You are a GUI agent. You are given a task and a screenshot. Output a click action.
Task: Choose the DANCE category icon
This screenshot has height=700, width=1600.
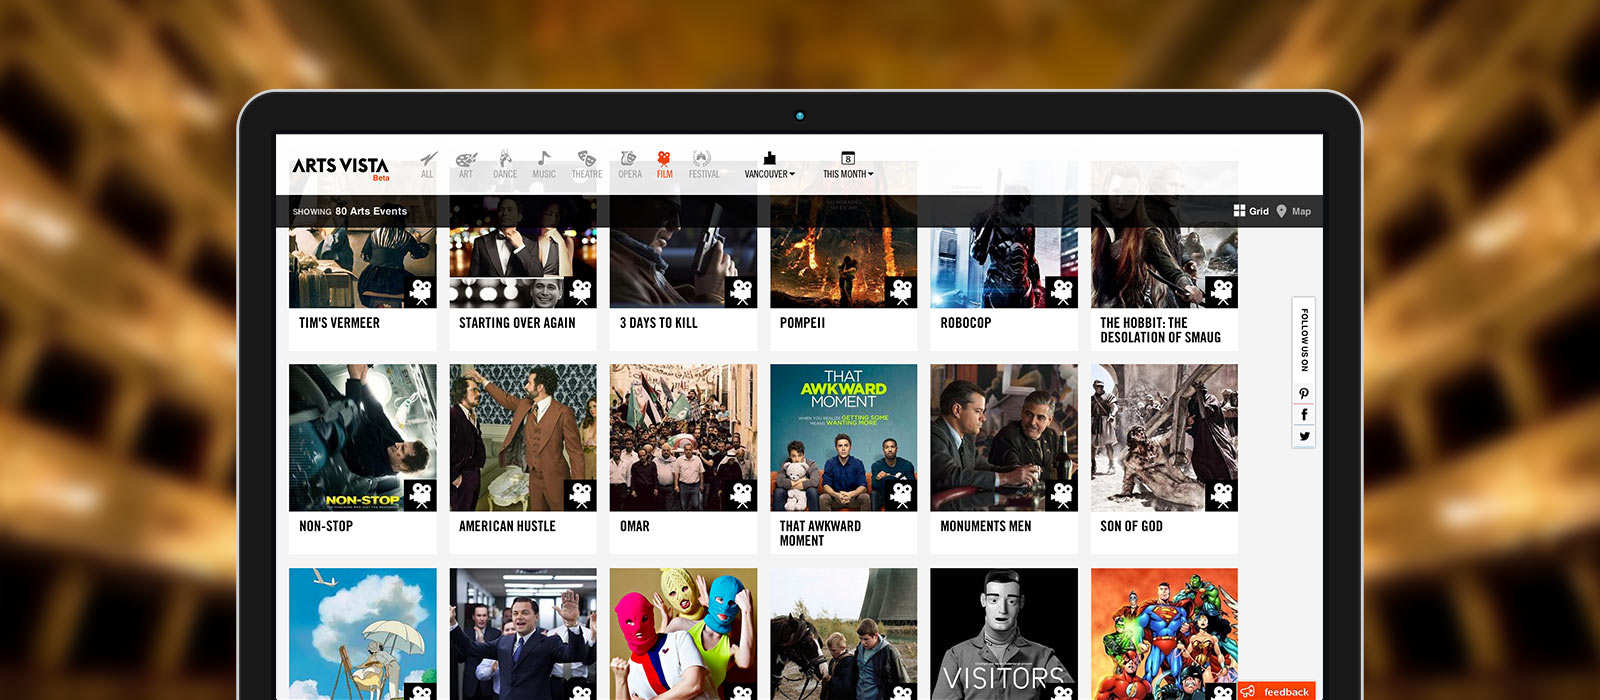(505, 164)
